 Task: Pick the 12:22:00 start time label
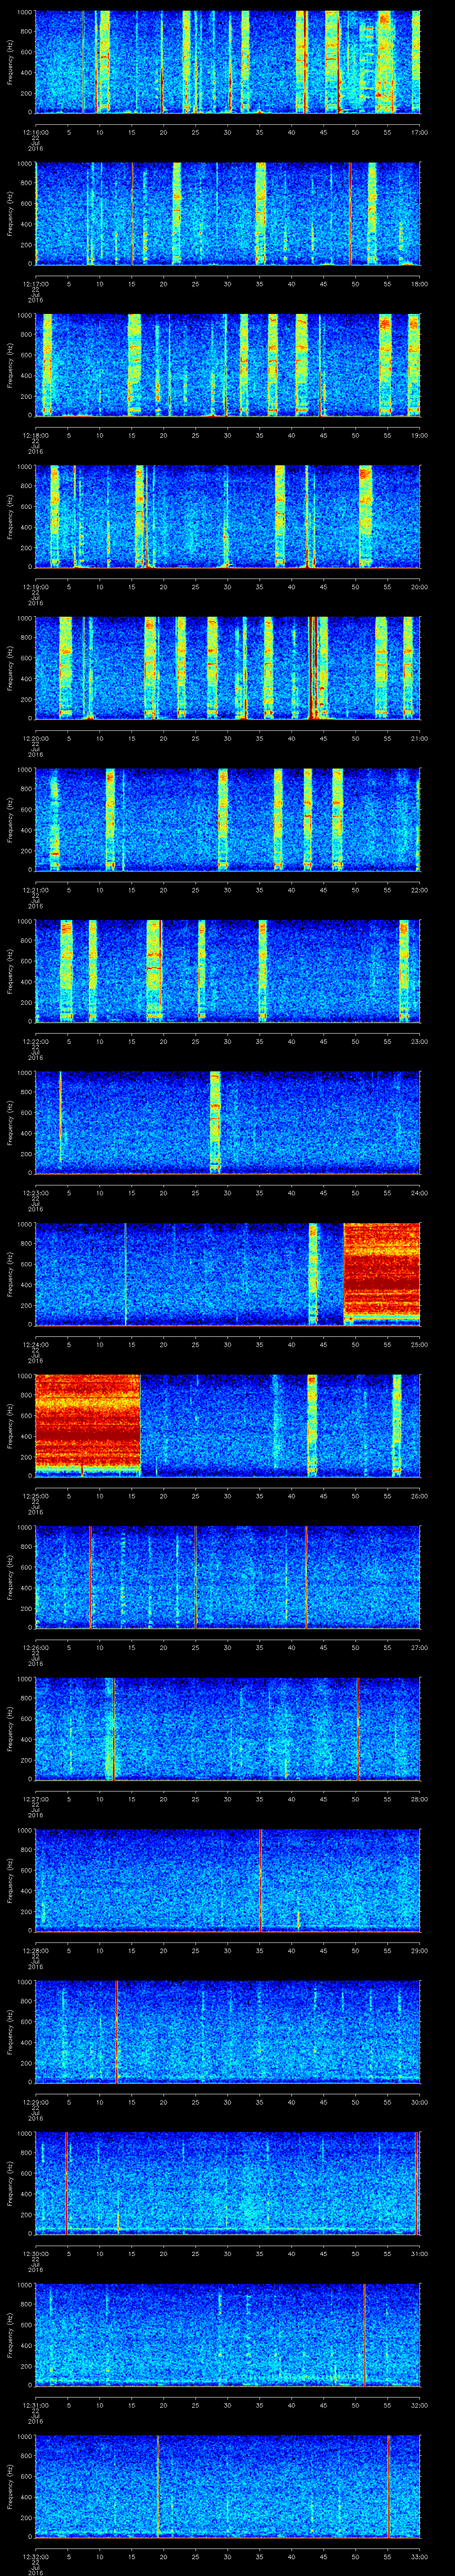coord(35,1041)
